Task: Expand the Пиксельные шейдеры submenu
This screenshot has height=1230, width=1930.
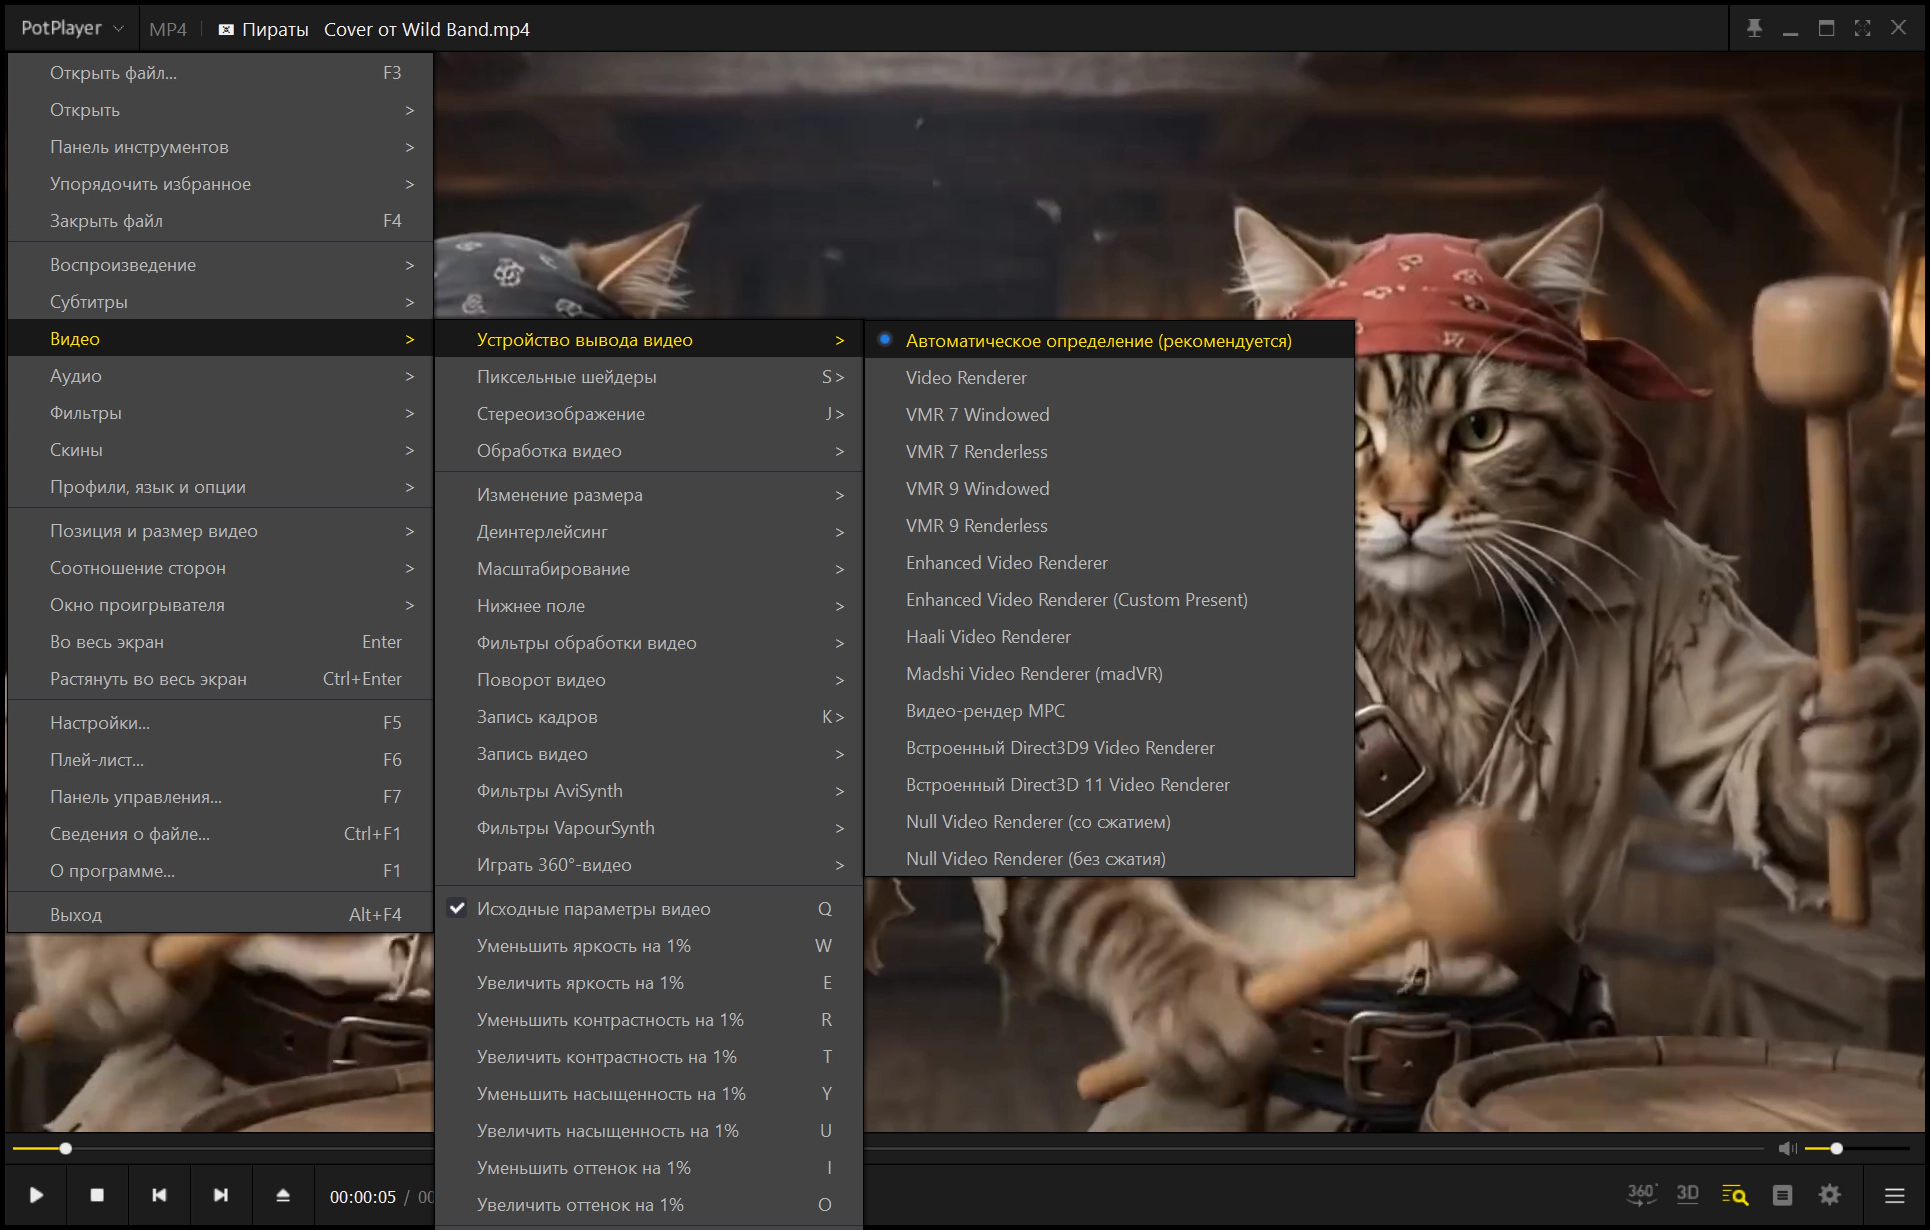Action: 649,377
